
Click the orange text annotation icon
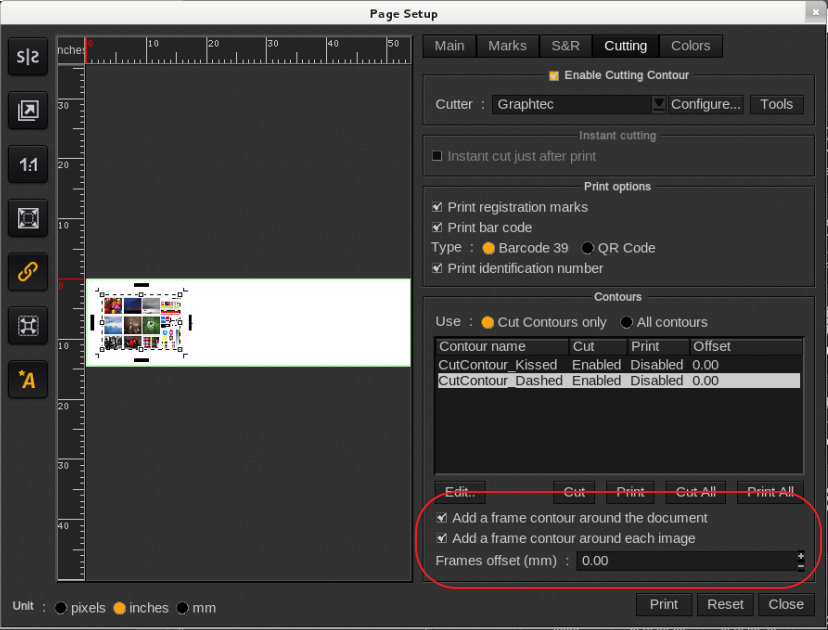point(27,379)
